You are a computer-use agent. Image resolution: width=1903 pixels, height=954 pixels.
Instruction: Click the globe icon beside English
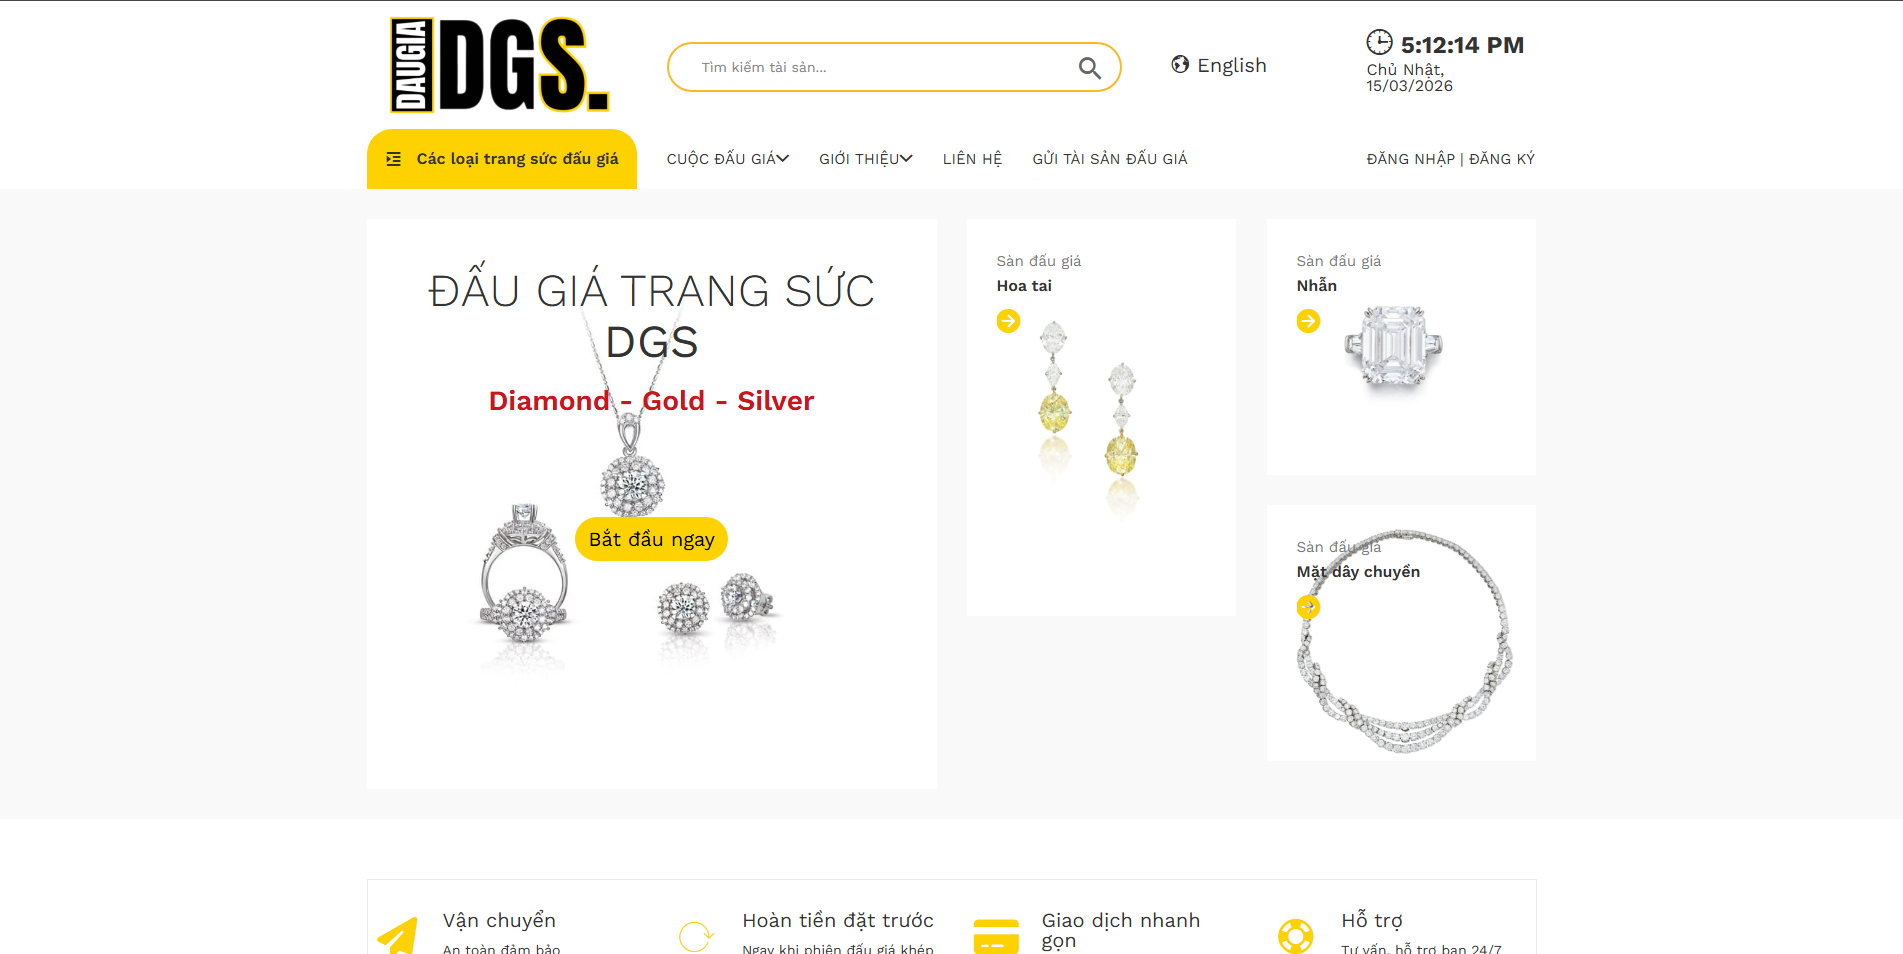[1180, 65]
